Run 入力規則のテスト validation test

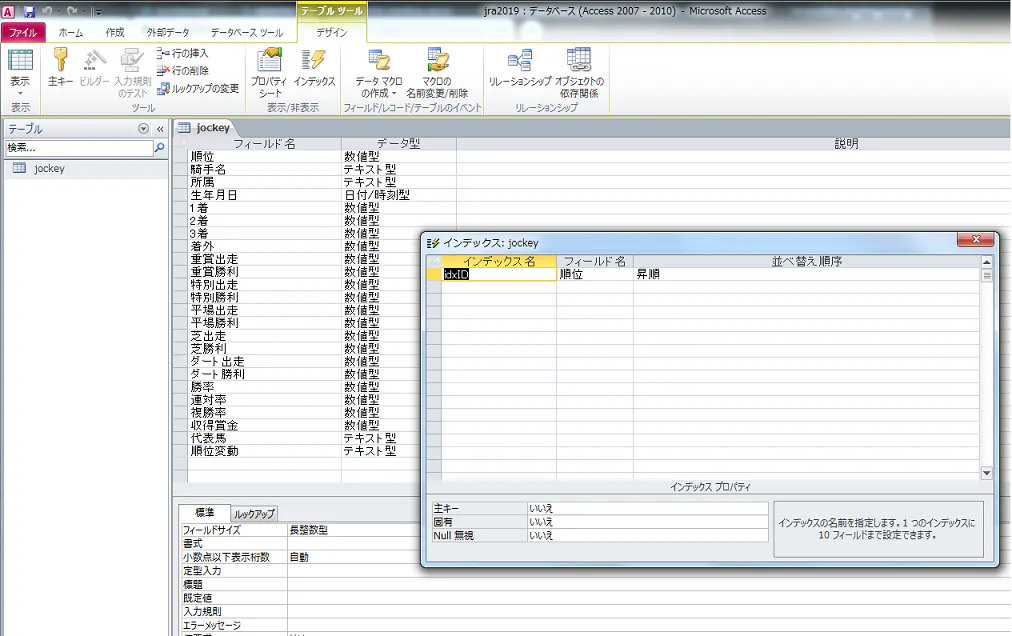tap(132, 73)
